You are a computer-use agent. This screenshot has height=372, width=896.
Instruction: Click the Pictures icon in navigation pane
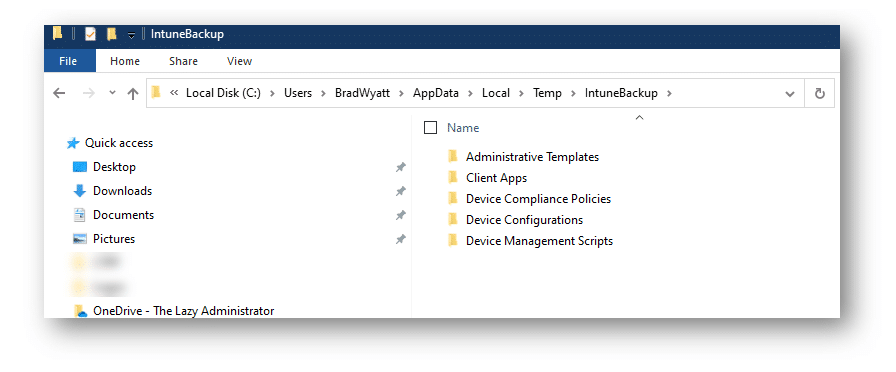click(x=79, y=239)
